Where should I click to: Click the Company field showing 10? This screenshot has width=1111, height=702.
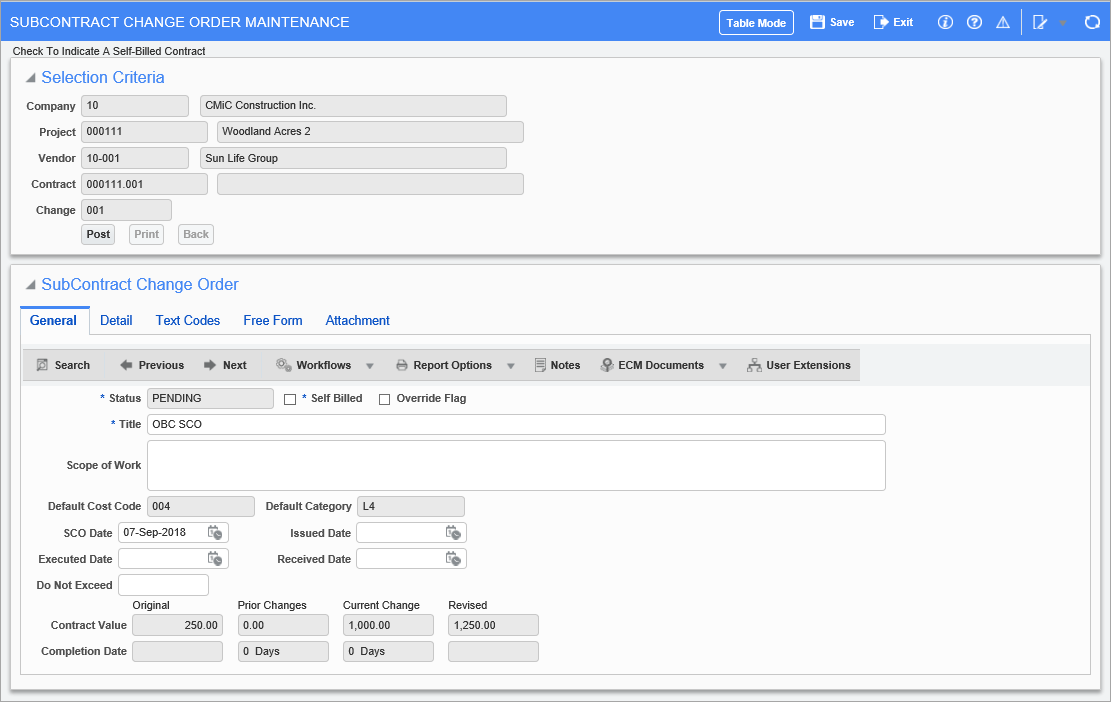click(x=135, y=106)
